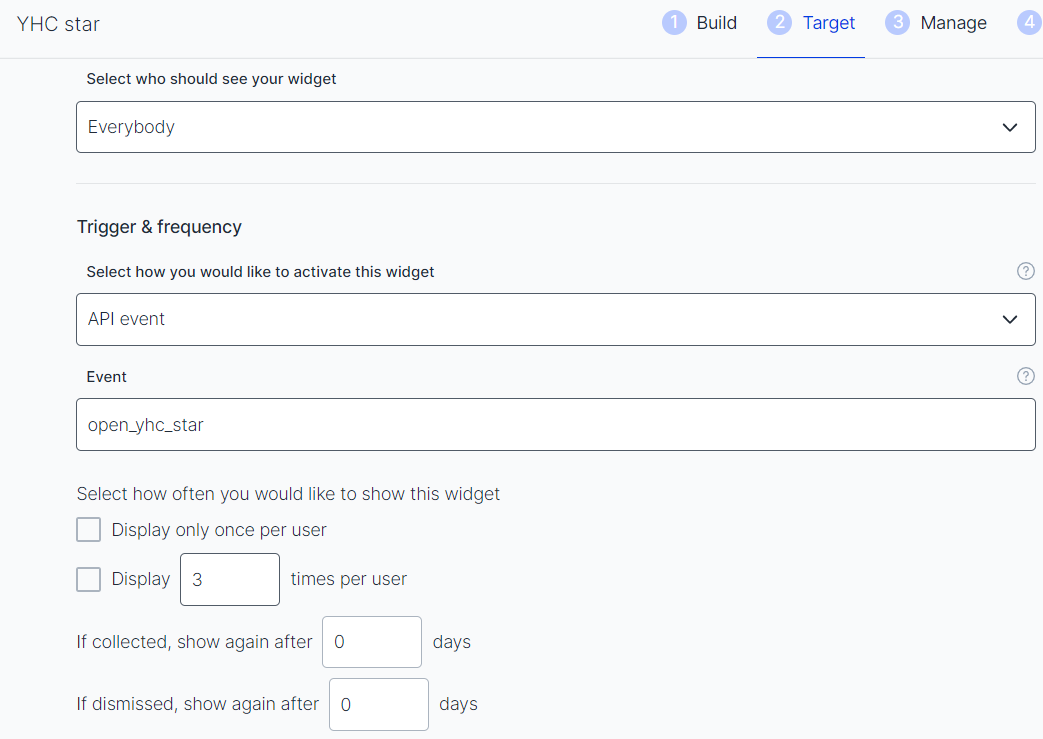1043x739 pixels.
Task: Open the Everybody audience dropdown
Action: [x=540, y=127]
